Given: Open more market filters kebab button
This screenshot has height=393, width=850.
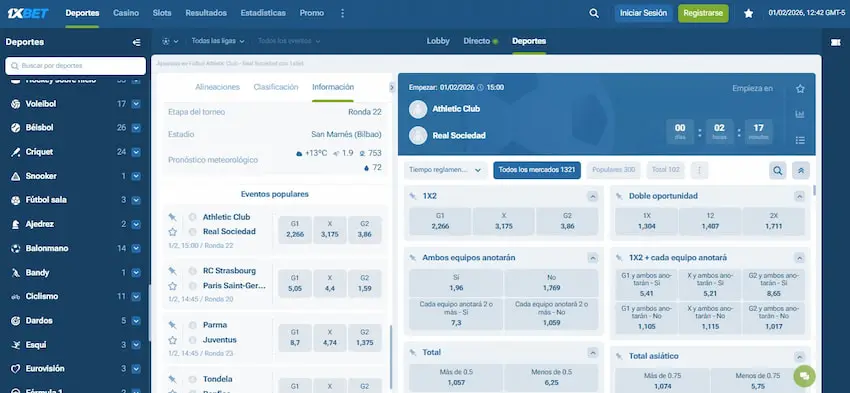Looking at the screenshot, I should coord(699,170).
